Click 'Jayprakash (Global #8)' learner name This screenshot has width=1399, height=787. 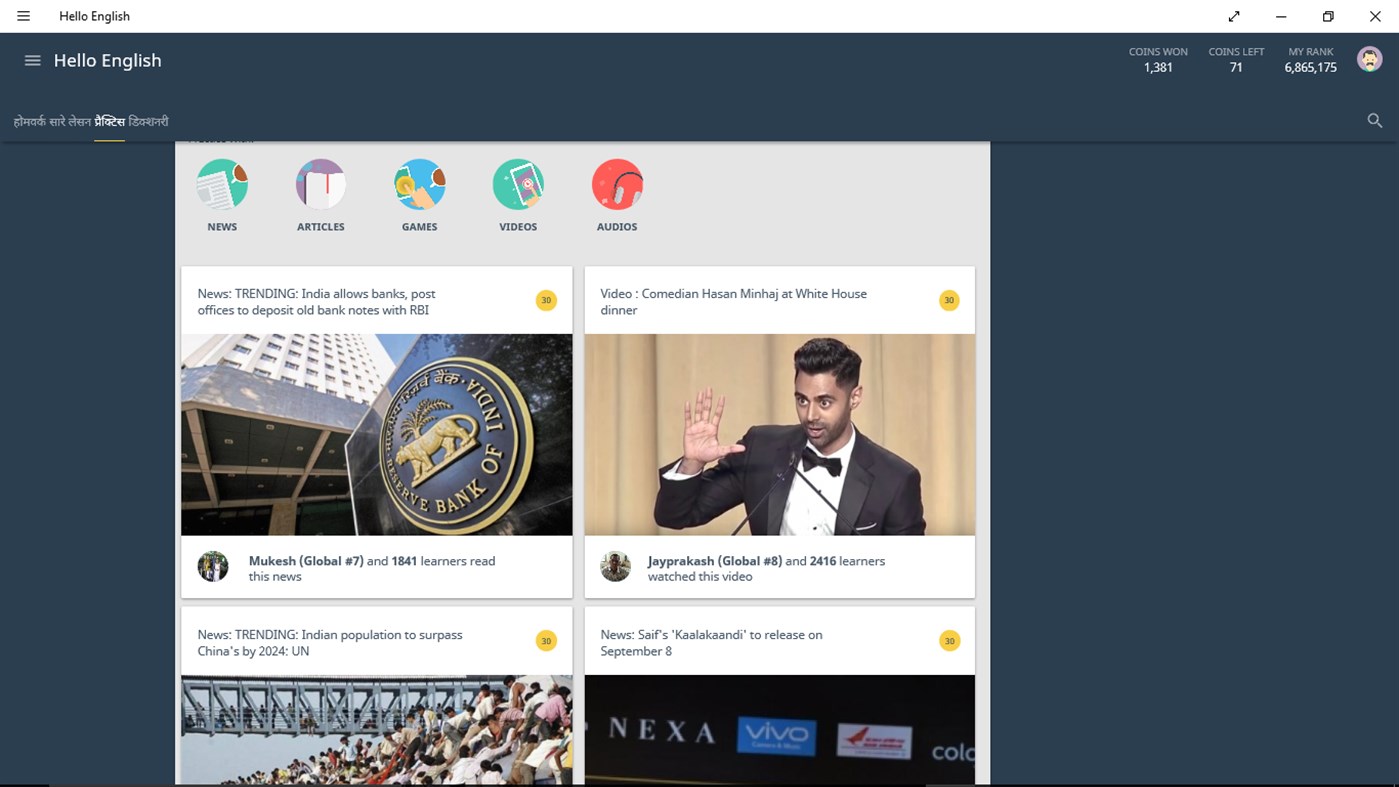click(714, 561)
